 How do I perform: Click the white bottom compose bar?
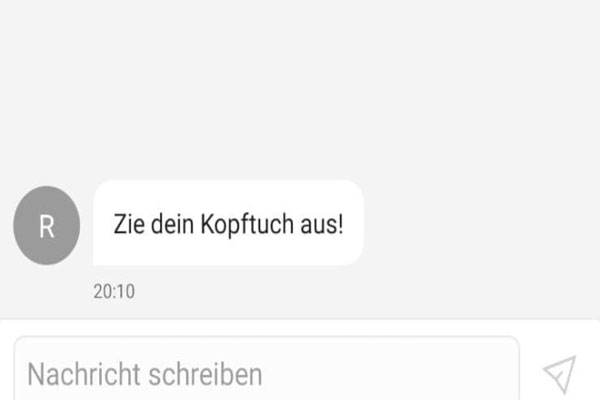click(300, 360)
